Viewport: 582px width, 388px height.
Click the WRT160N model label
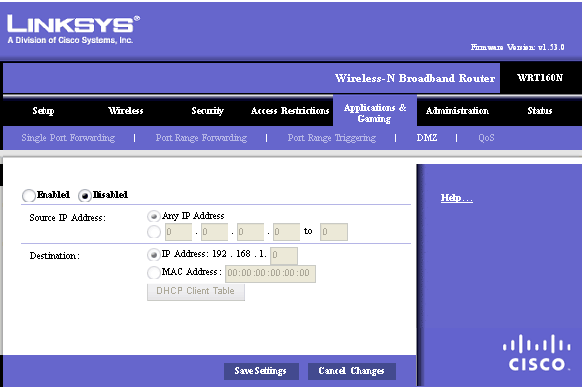pos(540,78)
